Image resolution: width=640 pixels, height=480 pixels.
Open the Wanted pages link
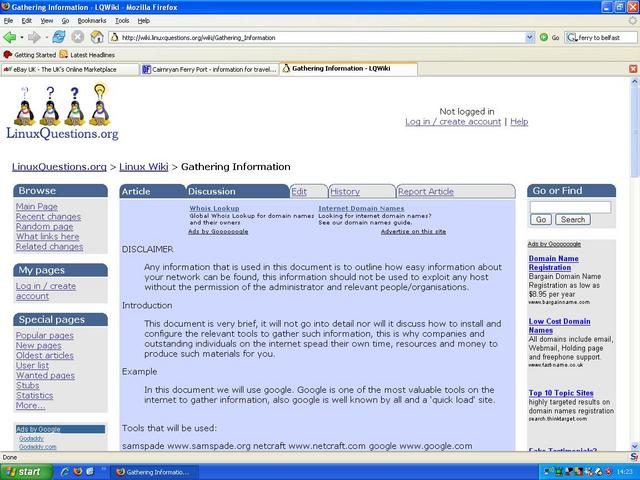coord(45,376)
